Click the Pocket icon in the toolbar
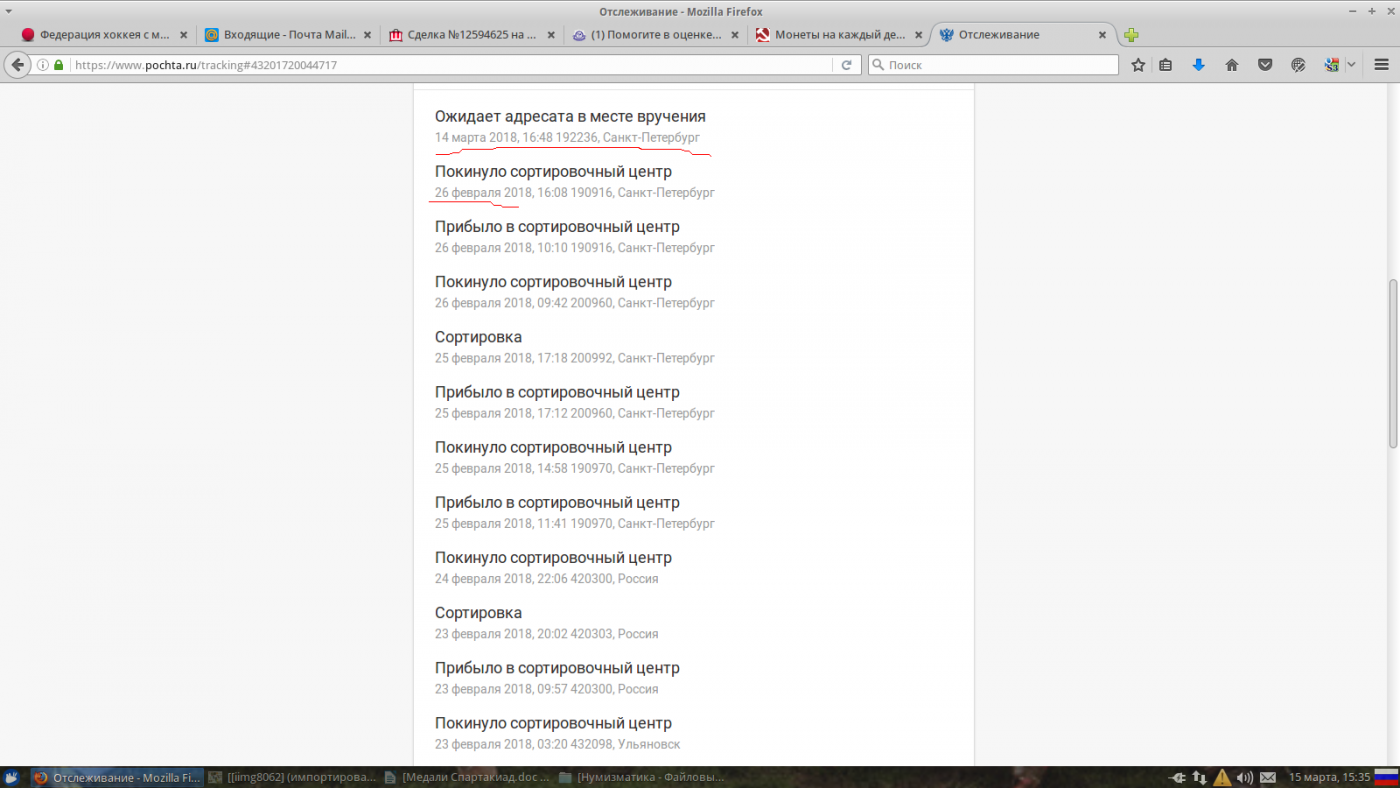 coord(1265,65)
